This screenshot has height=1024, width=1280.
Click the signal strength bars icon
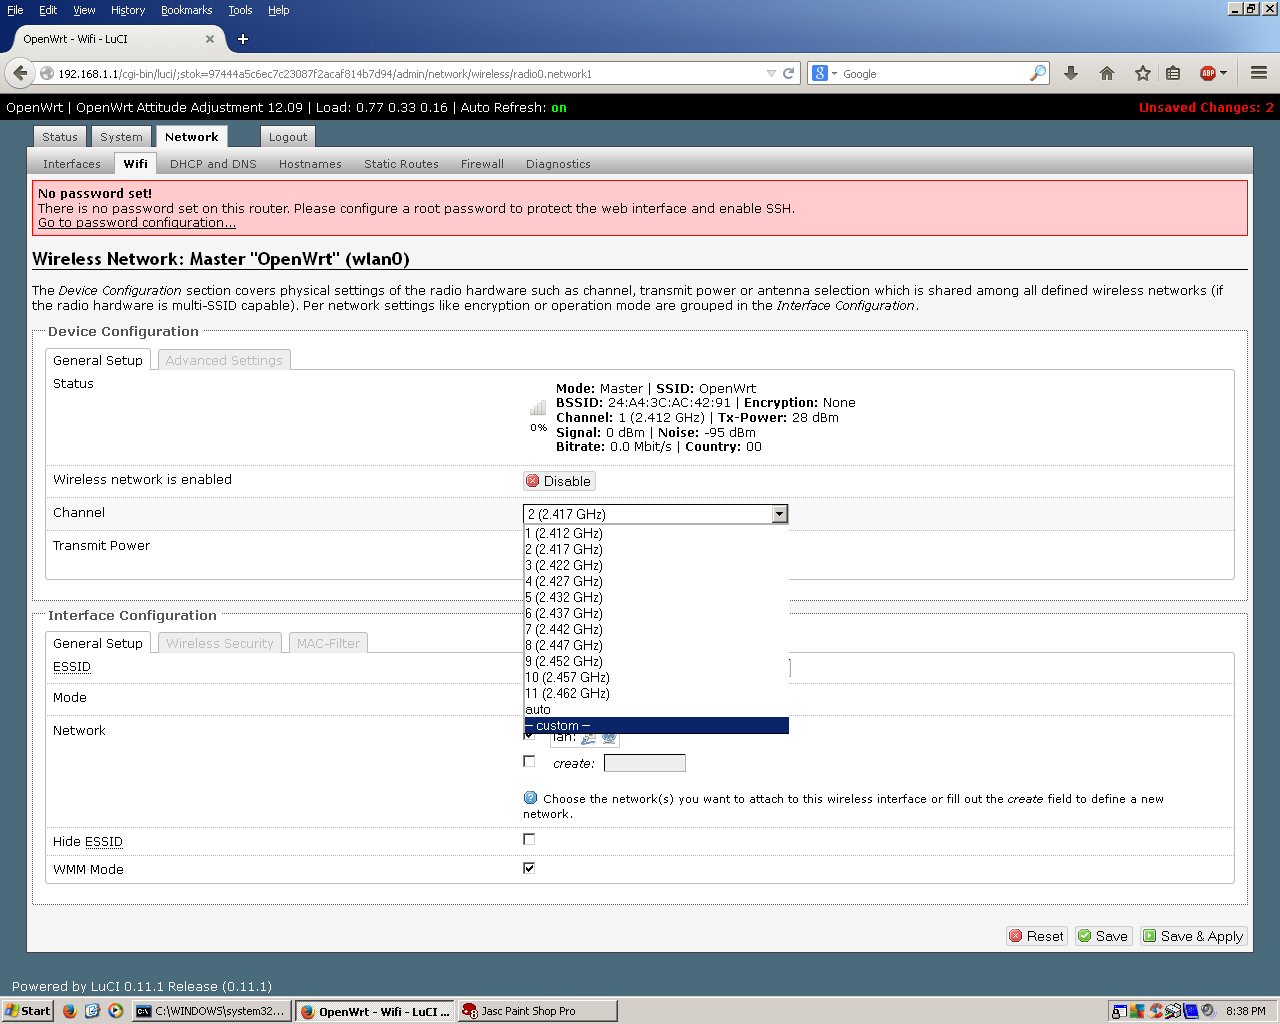[538, 408]
